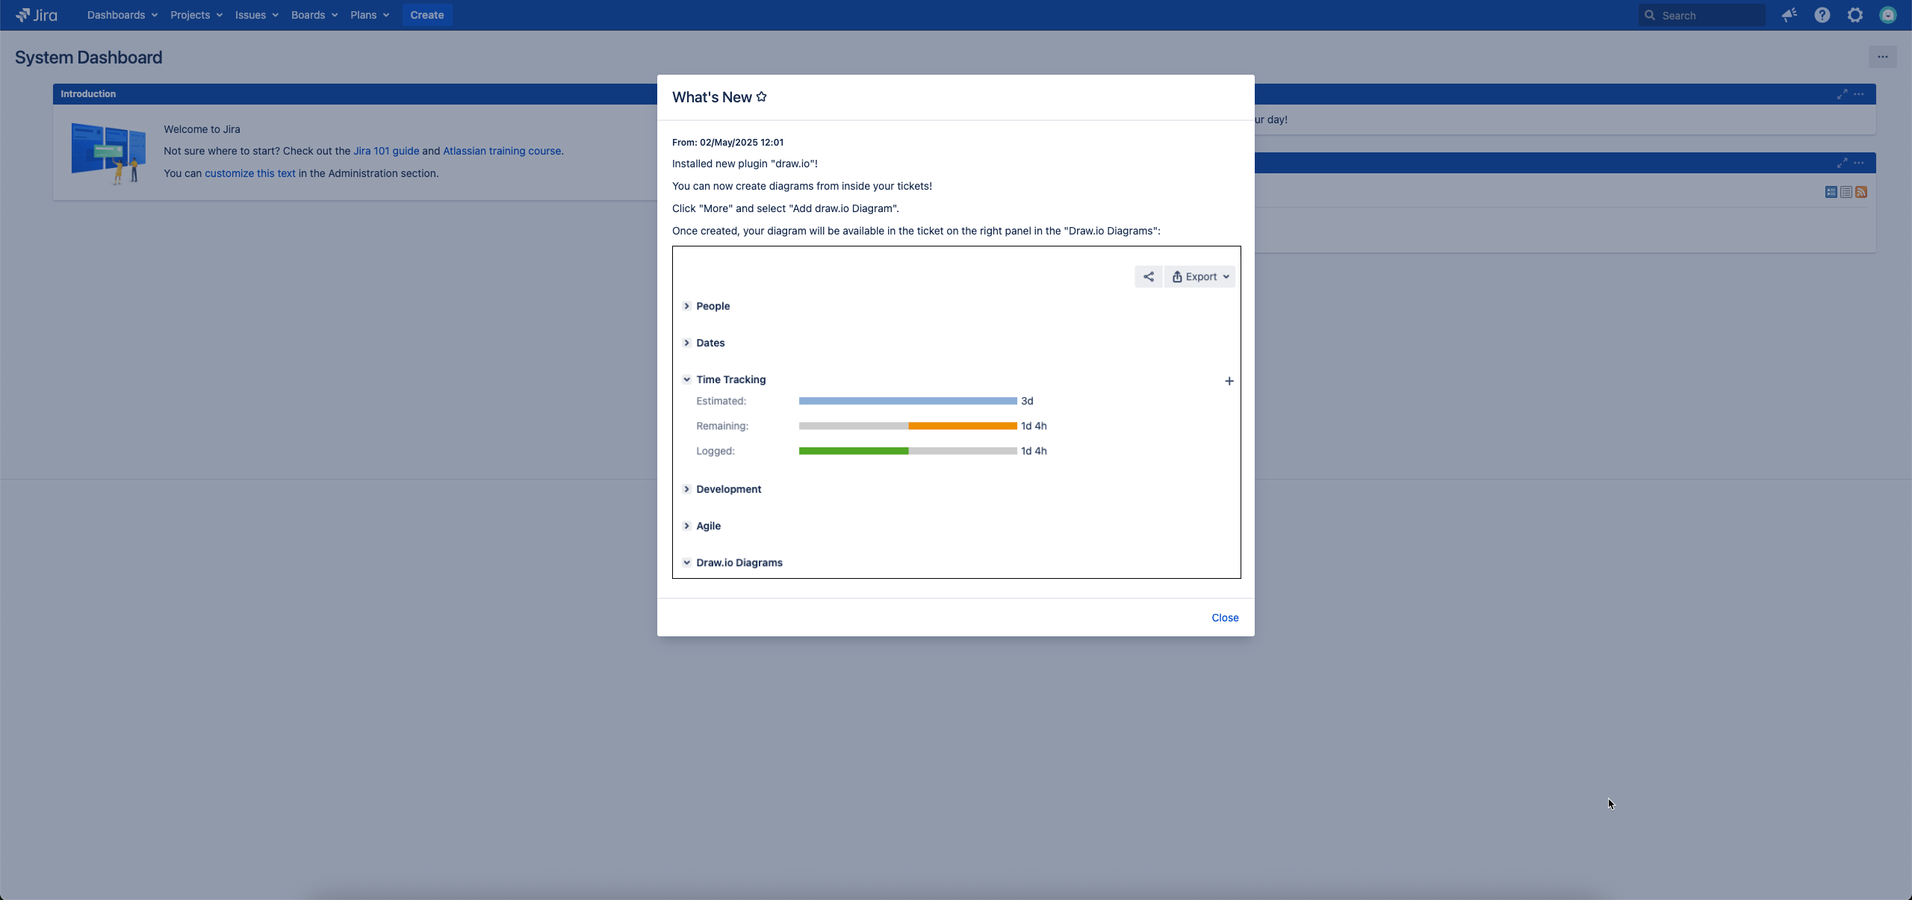Image resolution: width=1912 pixels, height=900 pixels.
Task: Open the Issues menu
Action: tap(257, 15)
